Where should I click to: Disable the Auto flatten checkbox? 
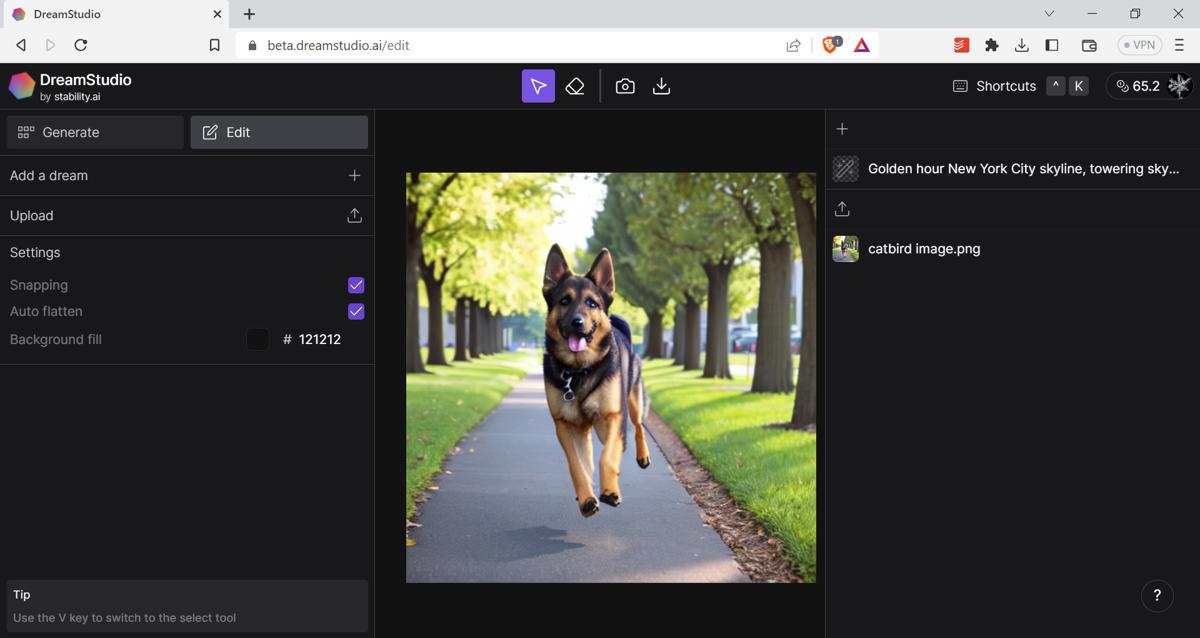pos(356,311)
